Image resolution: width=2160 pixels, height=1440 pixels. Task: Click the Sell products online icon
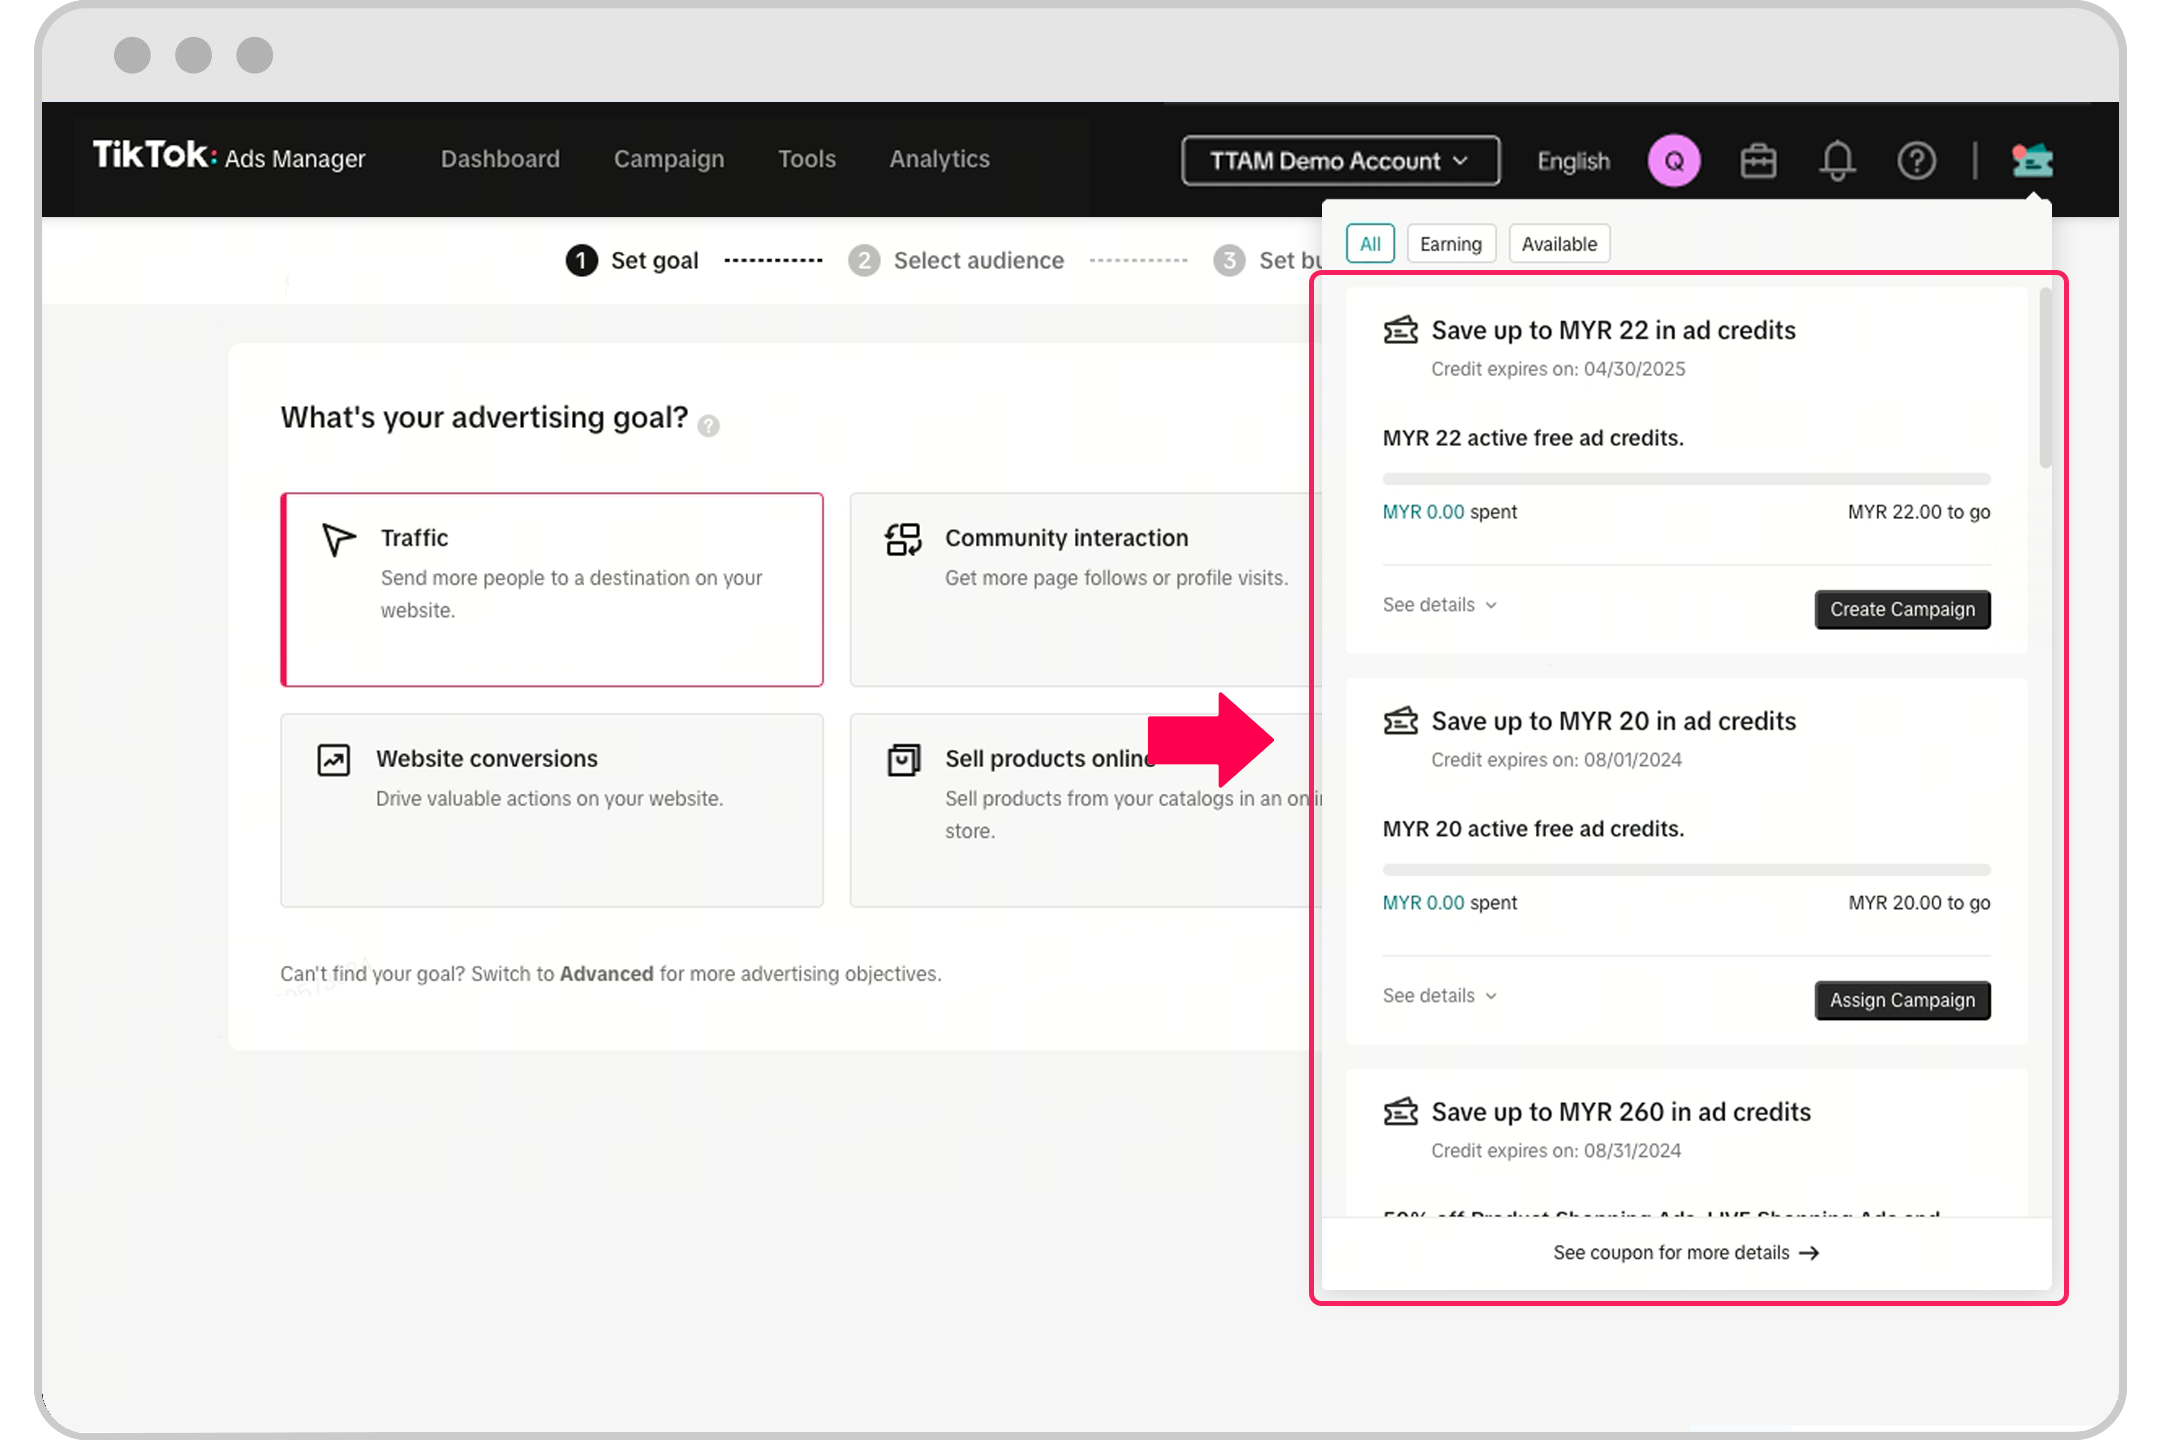[905, 757]
